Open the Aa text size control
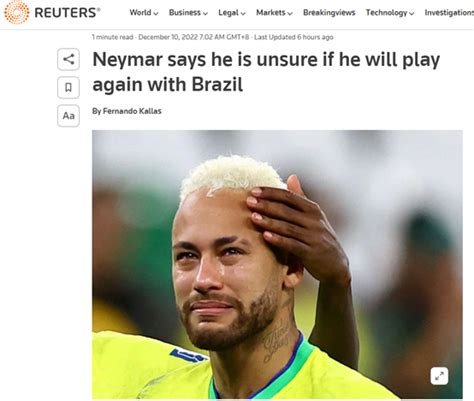This screenshot has height=401, width=474. 68,116
